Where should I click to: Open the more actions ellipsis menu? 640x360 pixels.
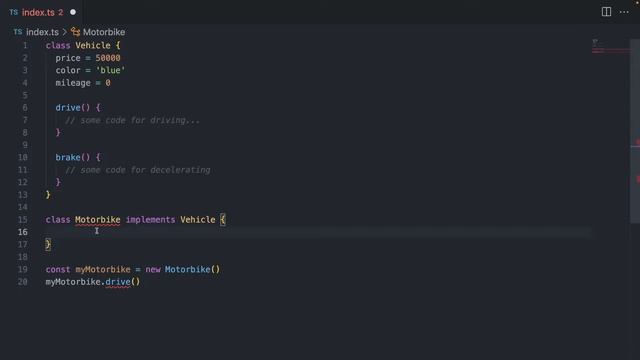coord(624,12)
